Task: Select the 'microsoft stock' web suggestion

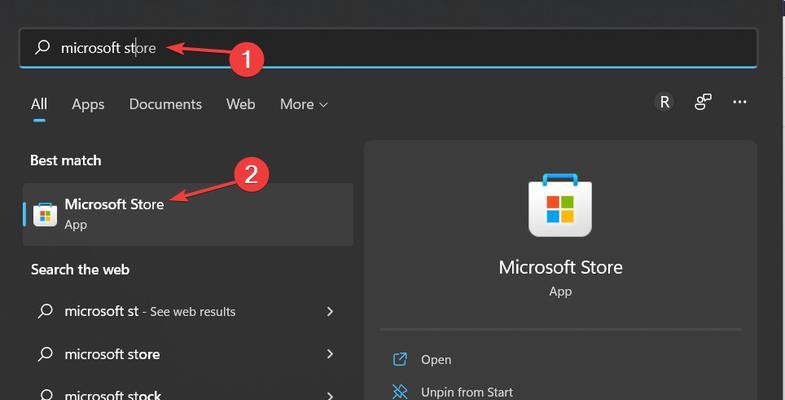Action: [x=188, y=394]
